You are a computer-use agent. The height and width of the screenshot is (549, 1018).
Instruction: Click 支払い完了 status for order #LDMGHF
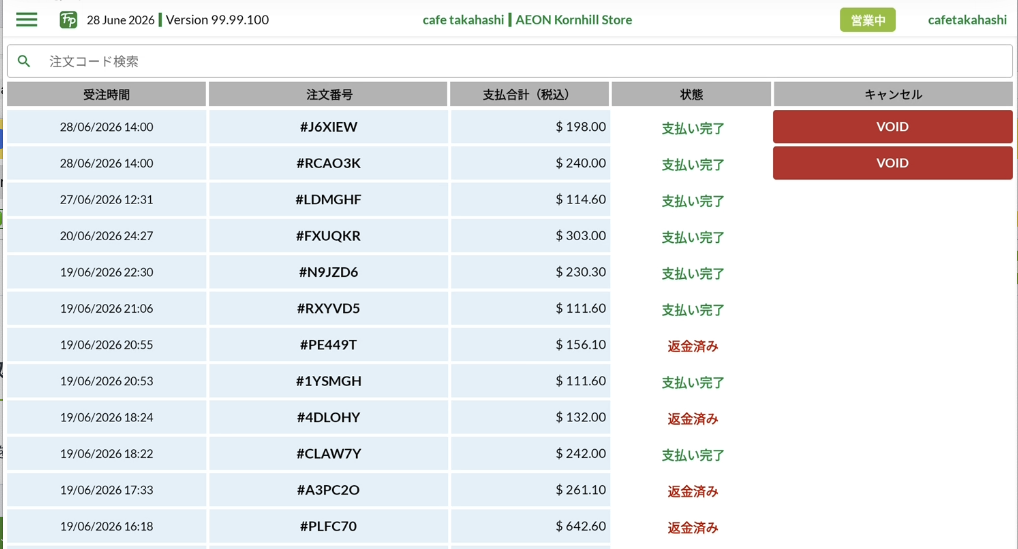pos(693,201)
